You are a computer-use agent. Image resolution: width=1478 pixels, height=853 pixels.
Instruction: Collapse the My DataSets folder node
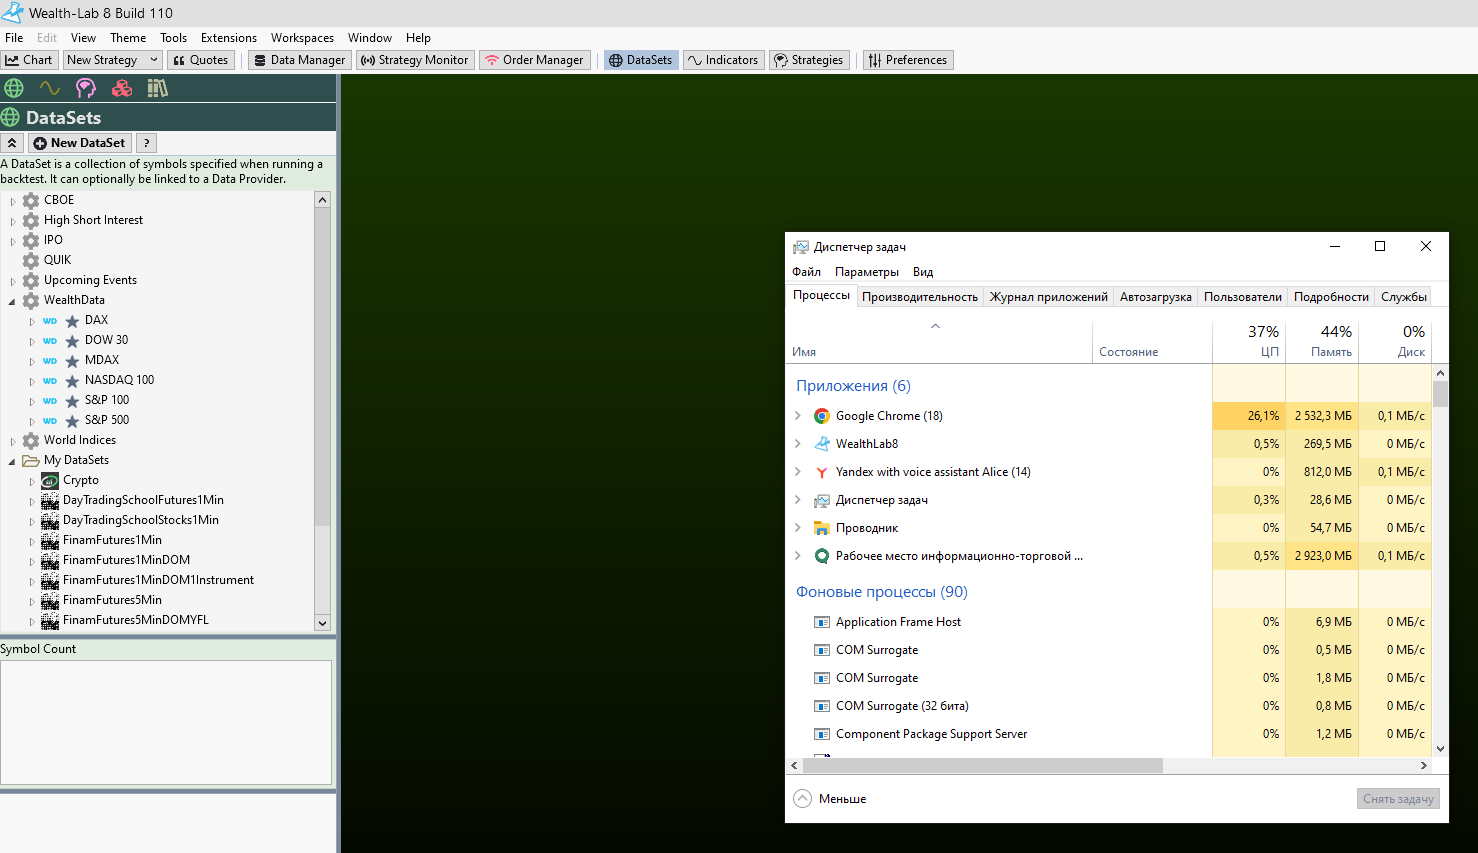tap(13, 461)
